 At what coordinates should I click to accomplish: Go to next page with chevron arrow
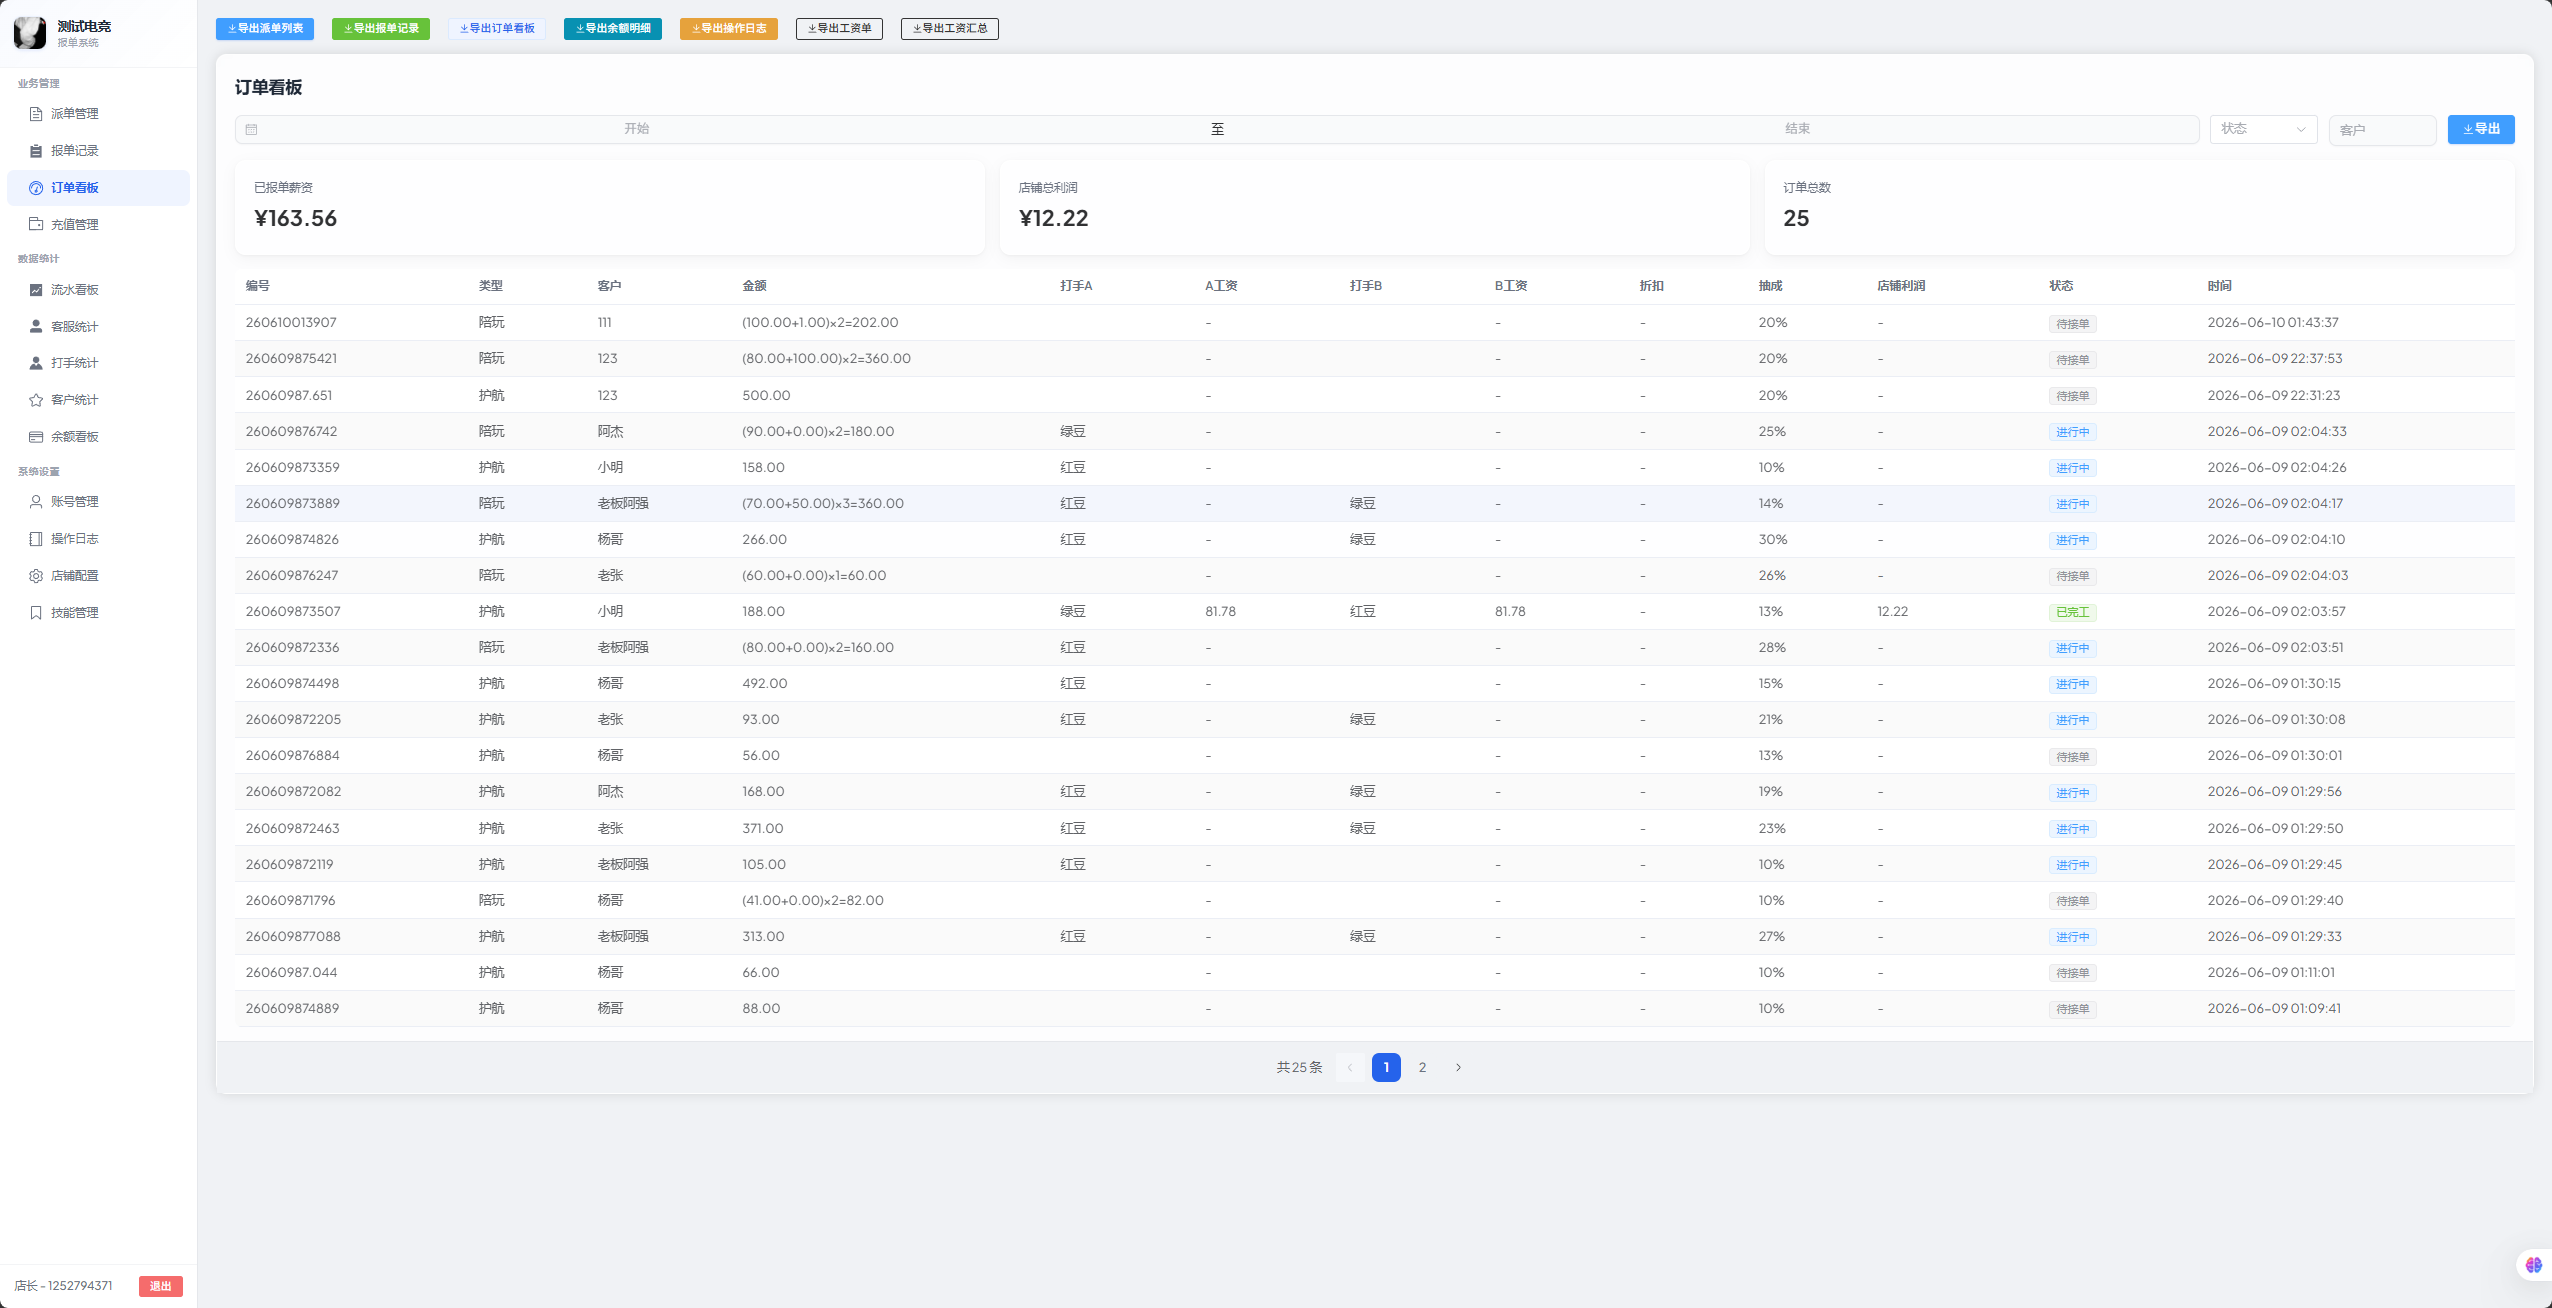point(1458,1067)
